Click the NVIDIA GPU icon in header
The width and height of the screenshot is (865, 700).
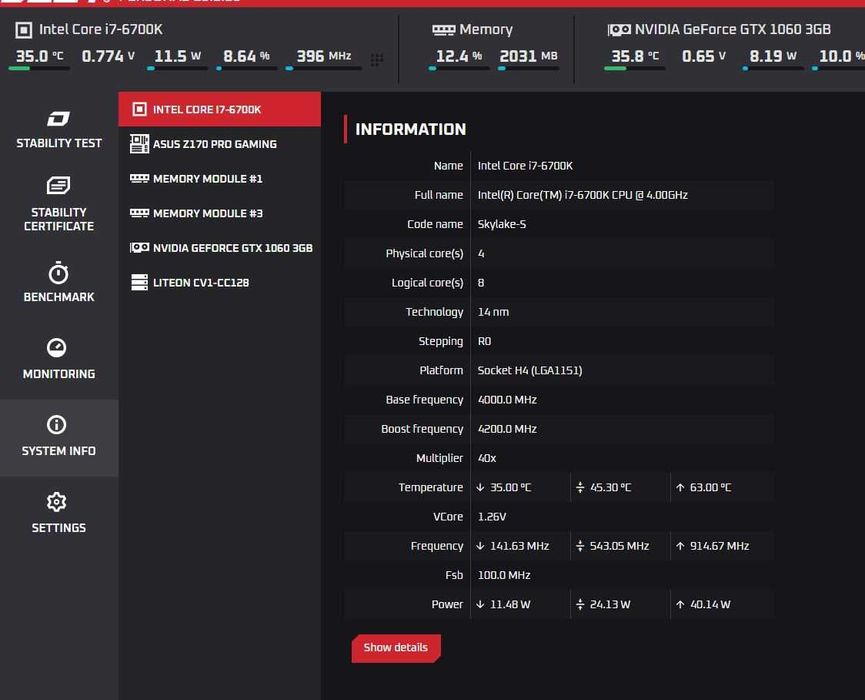(619, 30)
